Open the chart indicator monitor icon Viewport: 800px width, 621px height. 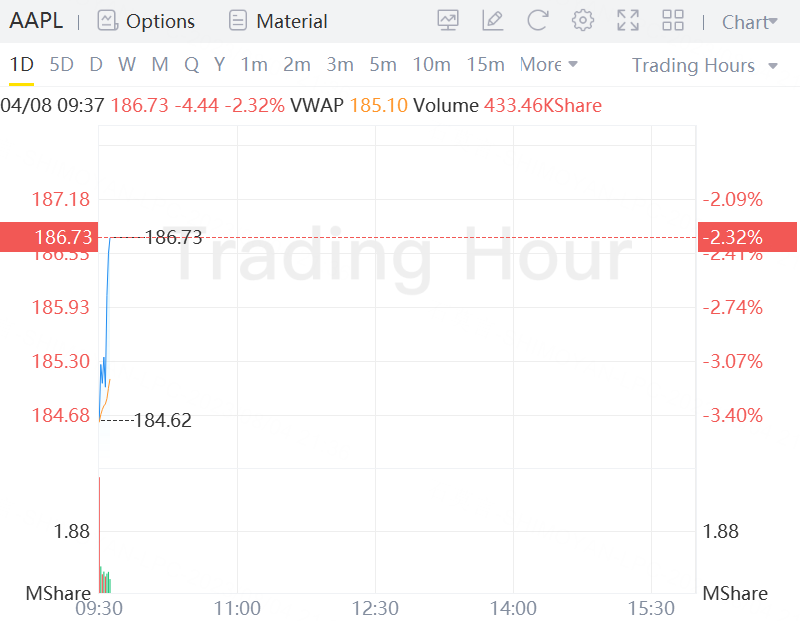click(x=448, y=21)
